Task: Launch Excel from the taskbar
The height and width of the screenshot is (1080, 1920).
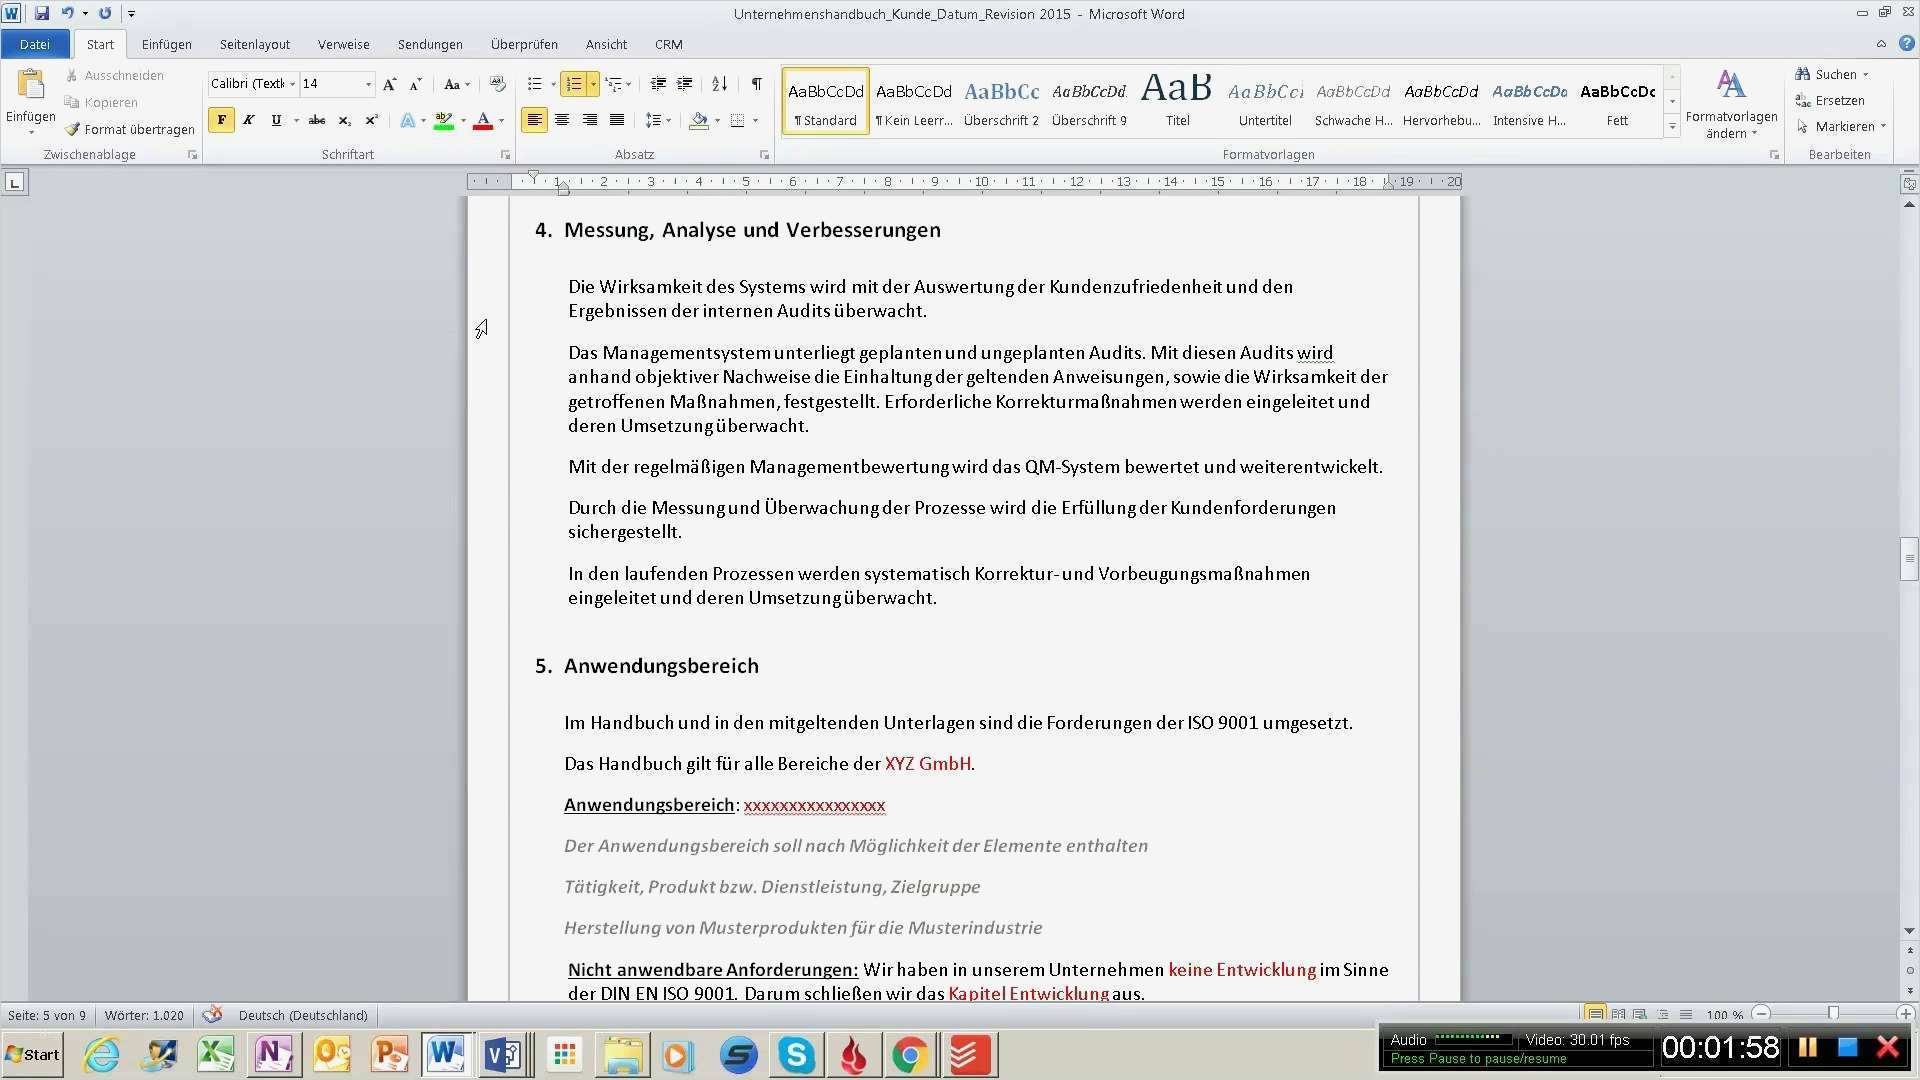Action: pyautogui.click(x=216, y=1055)
